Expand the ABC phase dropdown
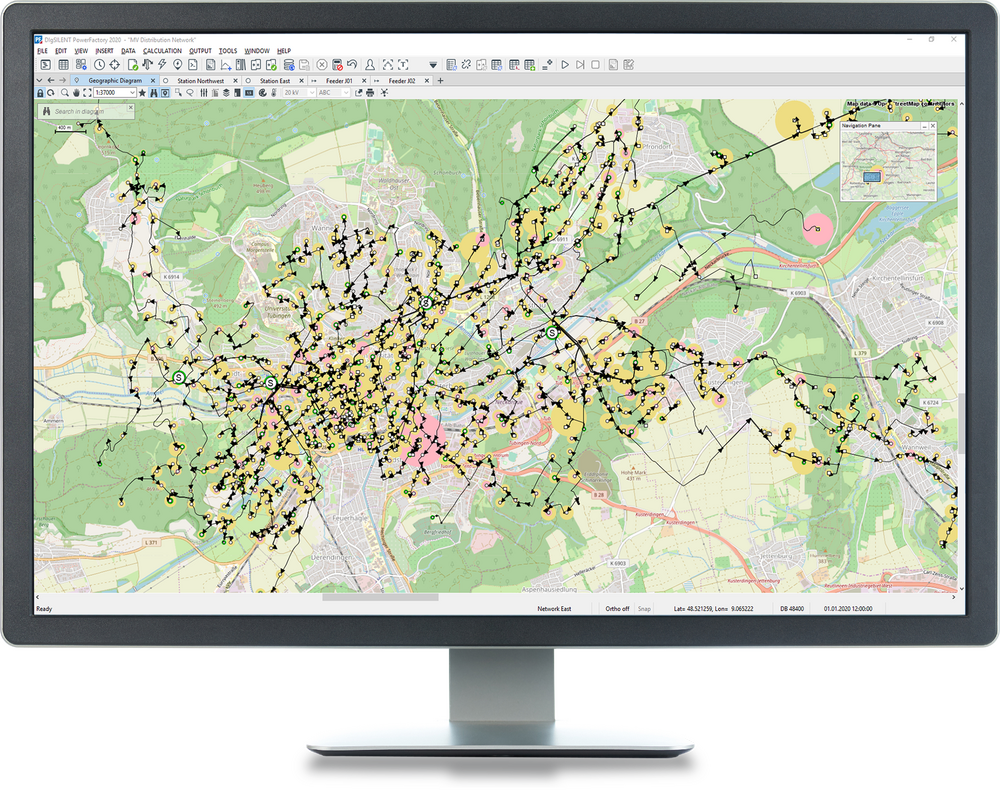 345,93
